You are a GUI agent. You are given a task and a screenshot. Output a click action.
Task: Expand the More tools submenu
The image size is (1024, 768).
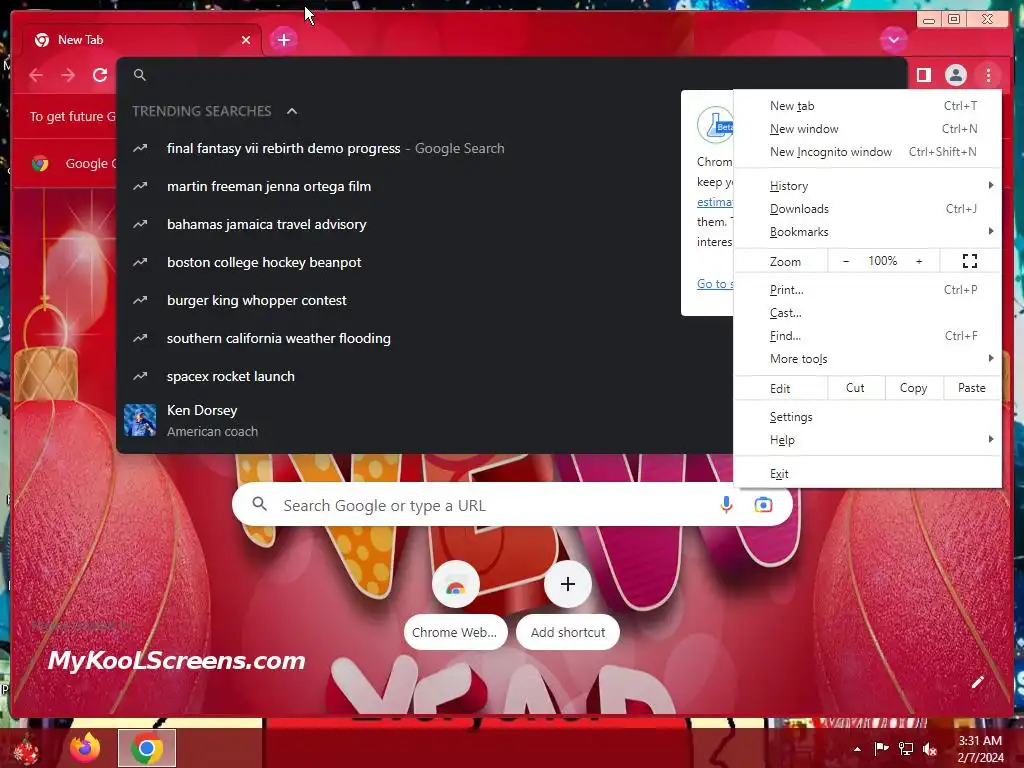point(867,358)
